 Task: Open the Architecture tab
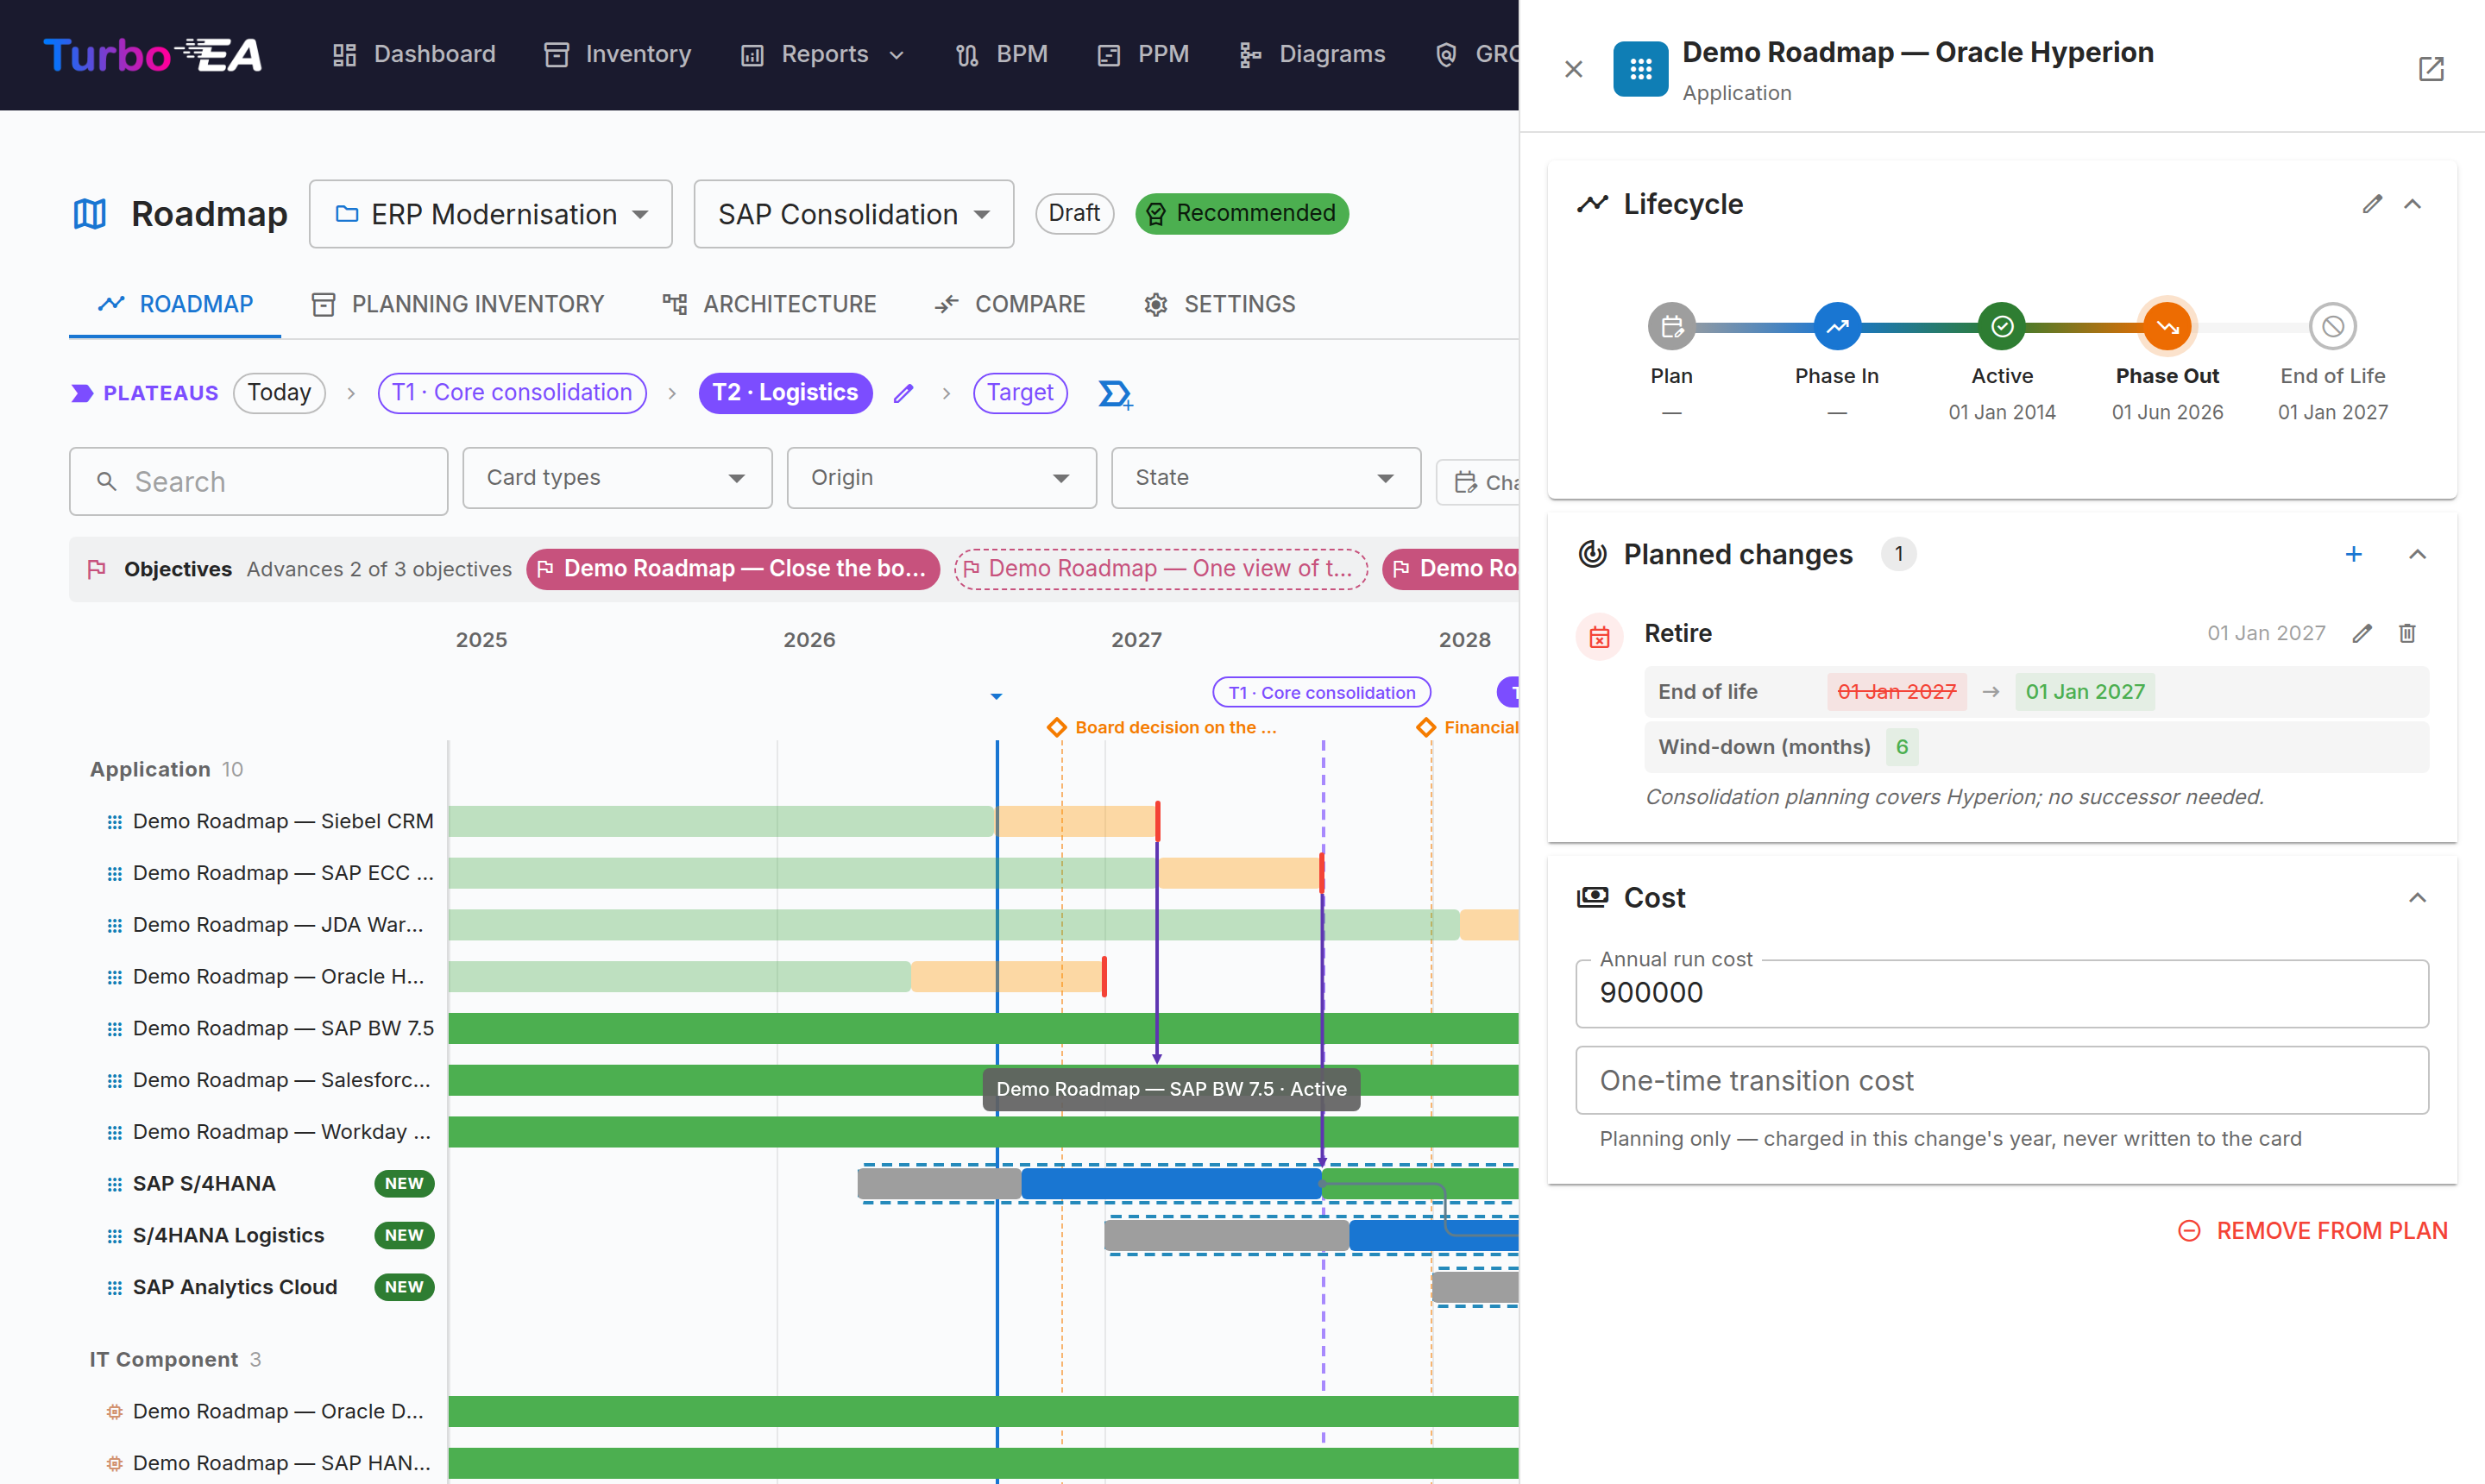point(769,304)
